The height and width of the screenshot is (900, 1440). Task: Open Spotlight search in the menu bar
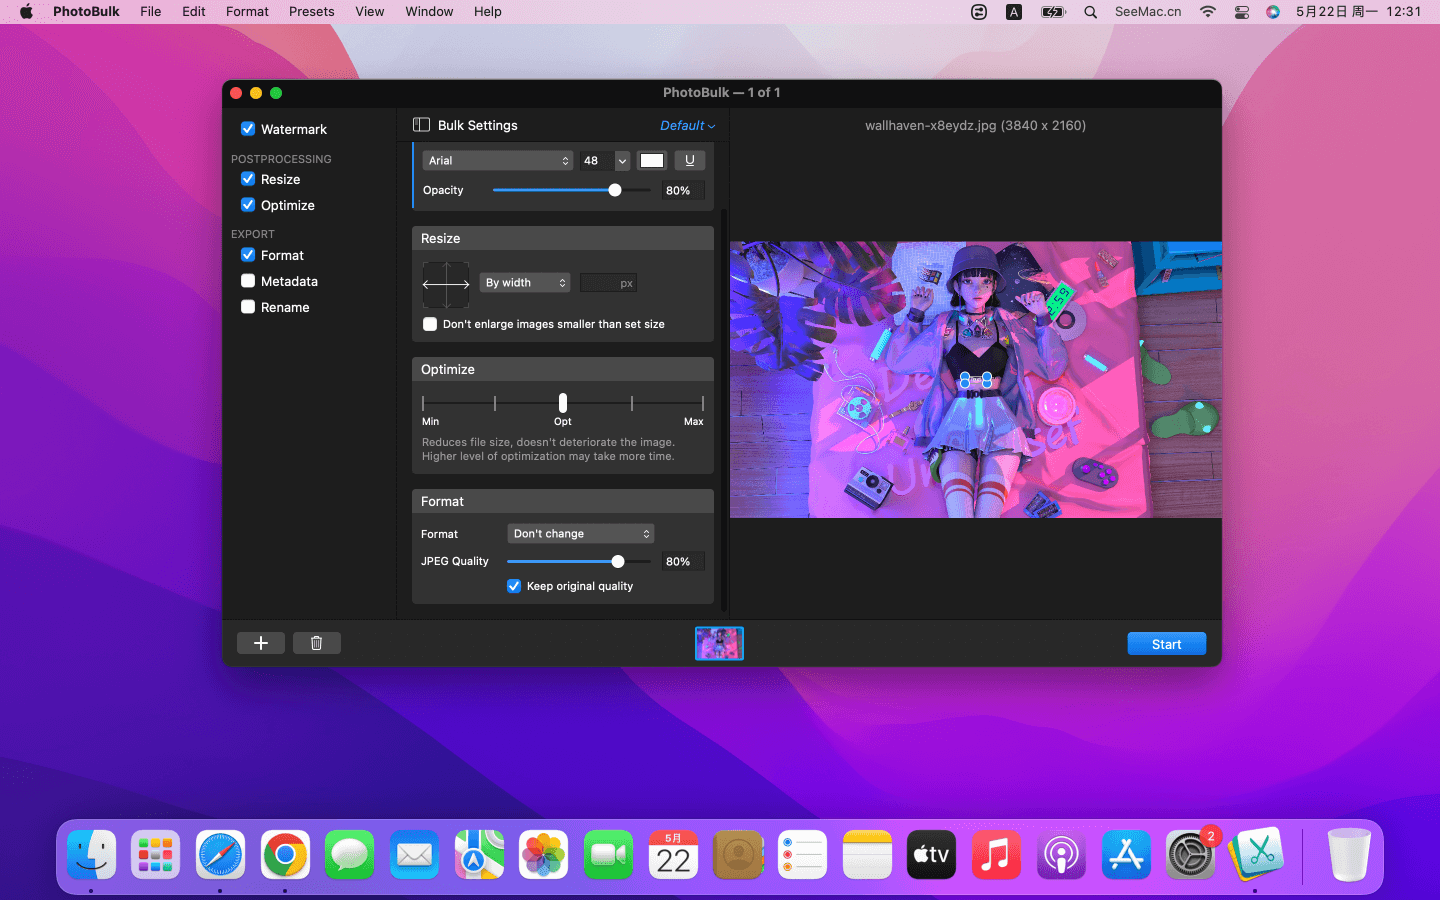tap(1090, 12)
